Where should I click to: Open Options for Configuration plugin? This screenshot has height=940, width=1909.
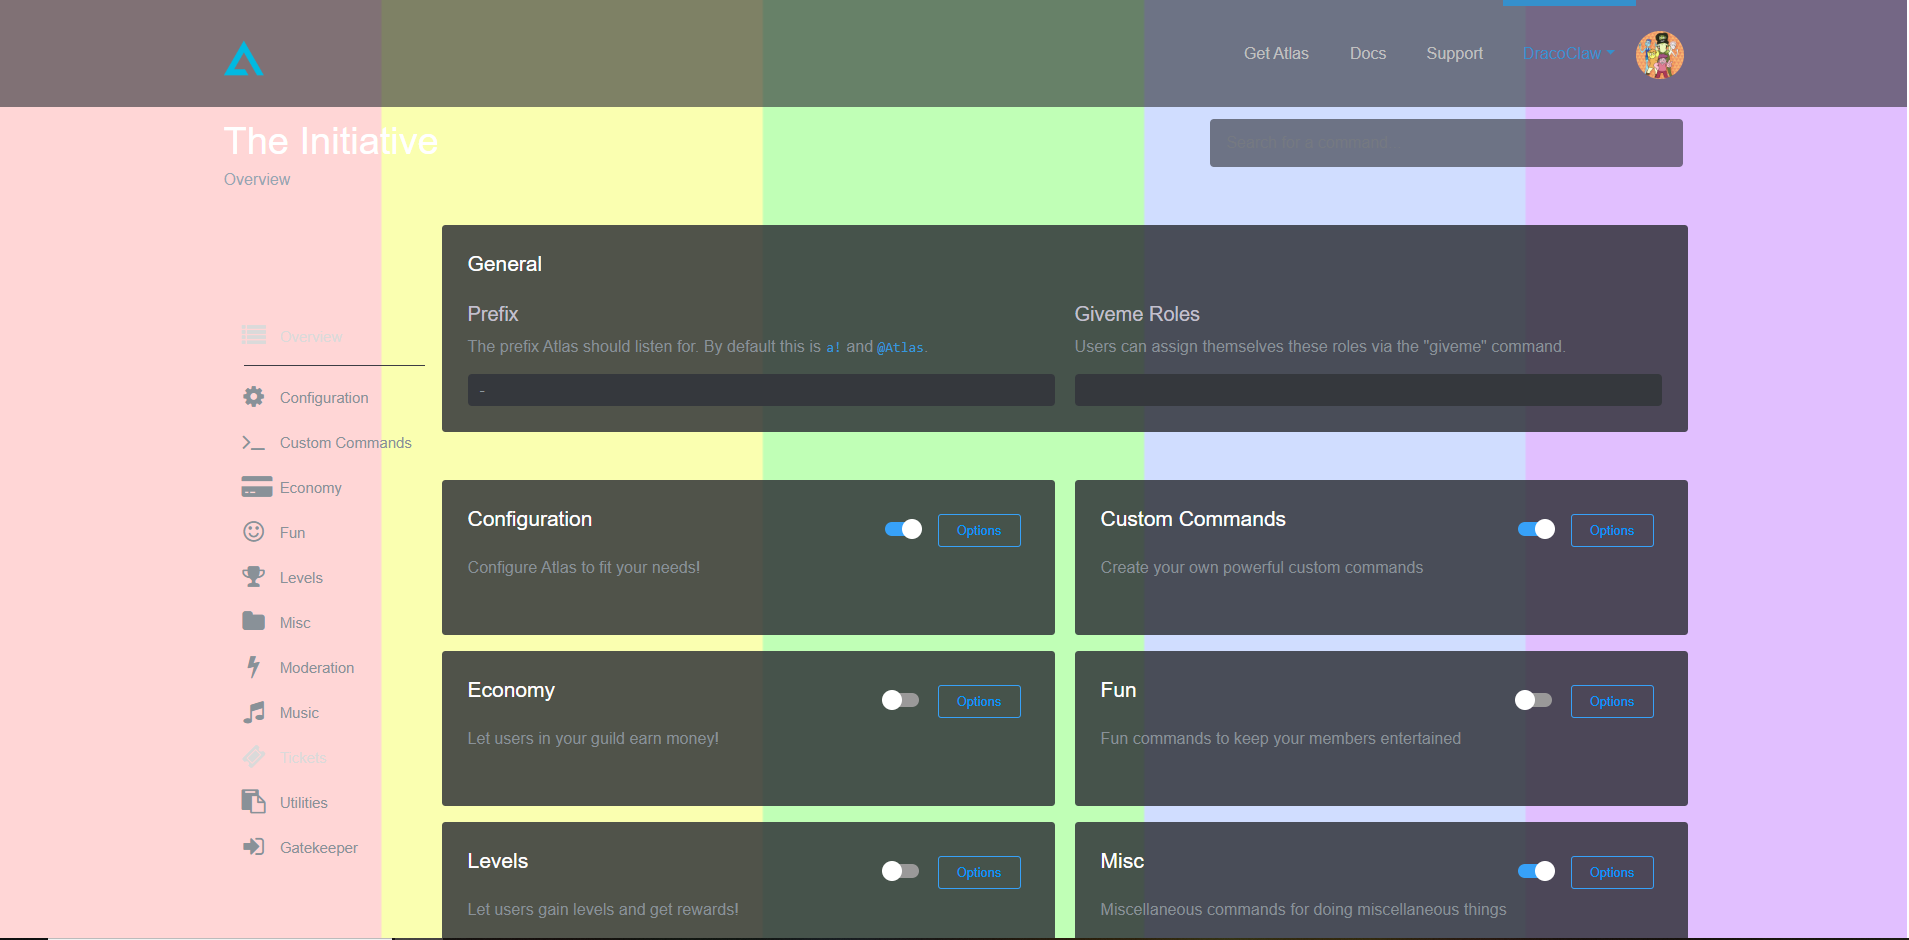click(979, 530)
